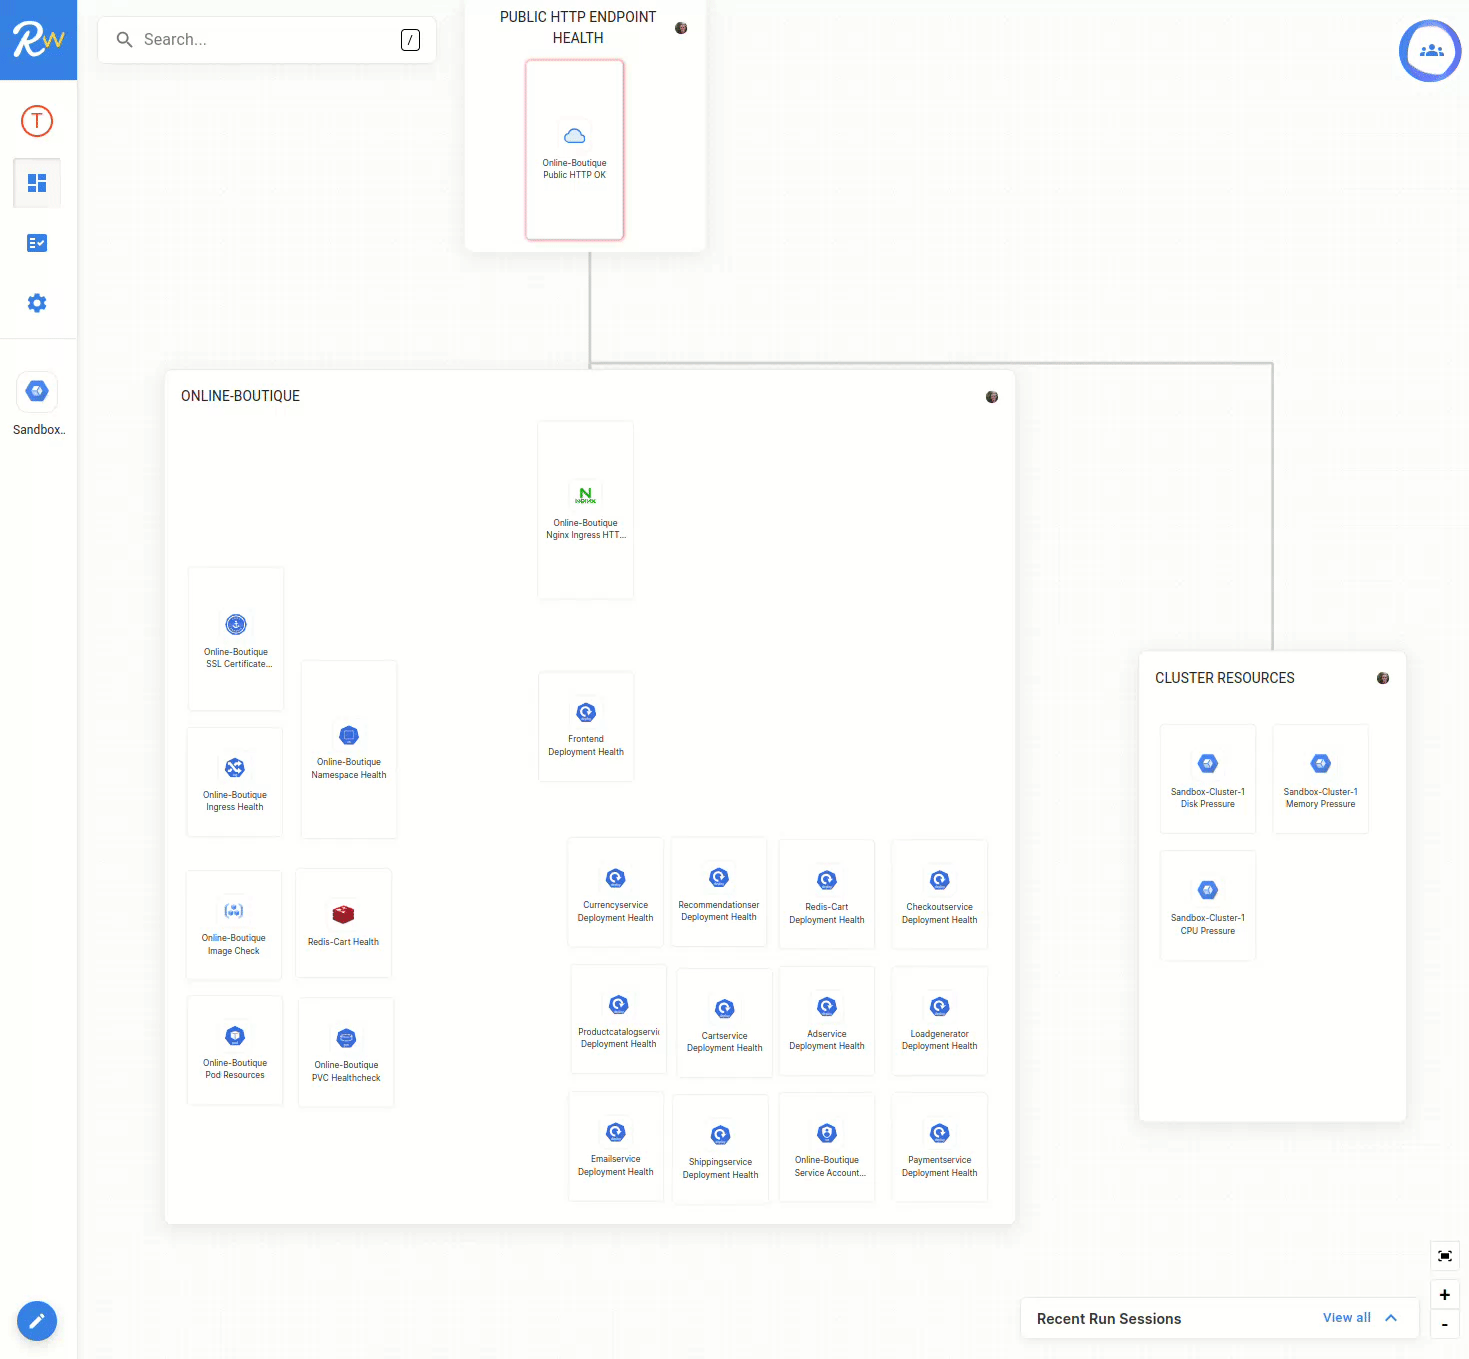
Task: Select the Nginx Ingress HTTP node
Action: (x=586, y=510)
